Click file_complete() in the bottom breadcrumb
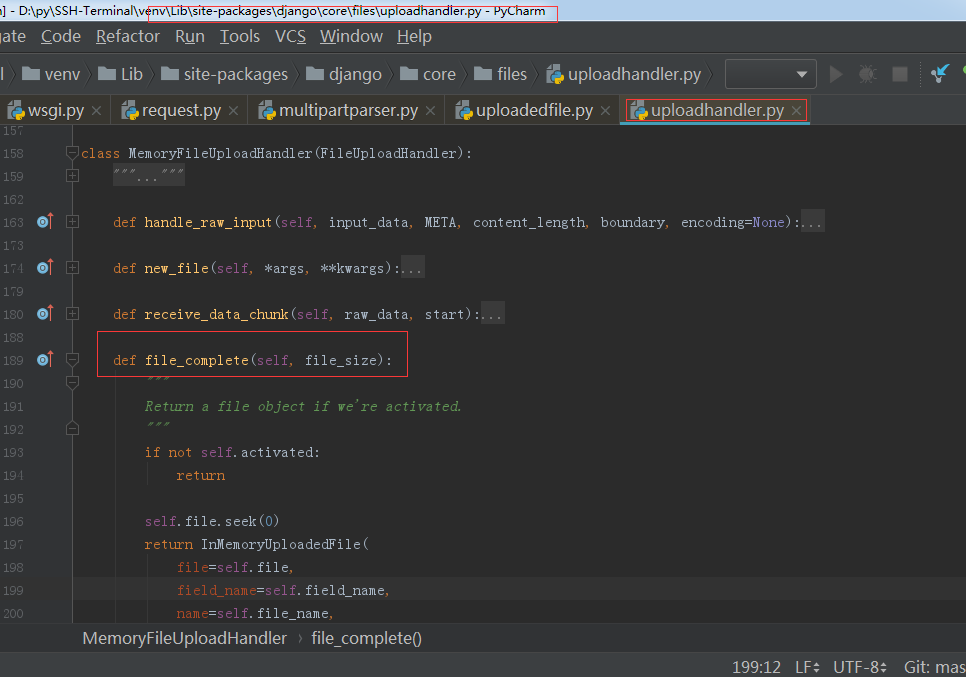 (x=367, y=639)
